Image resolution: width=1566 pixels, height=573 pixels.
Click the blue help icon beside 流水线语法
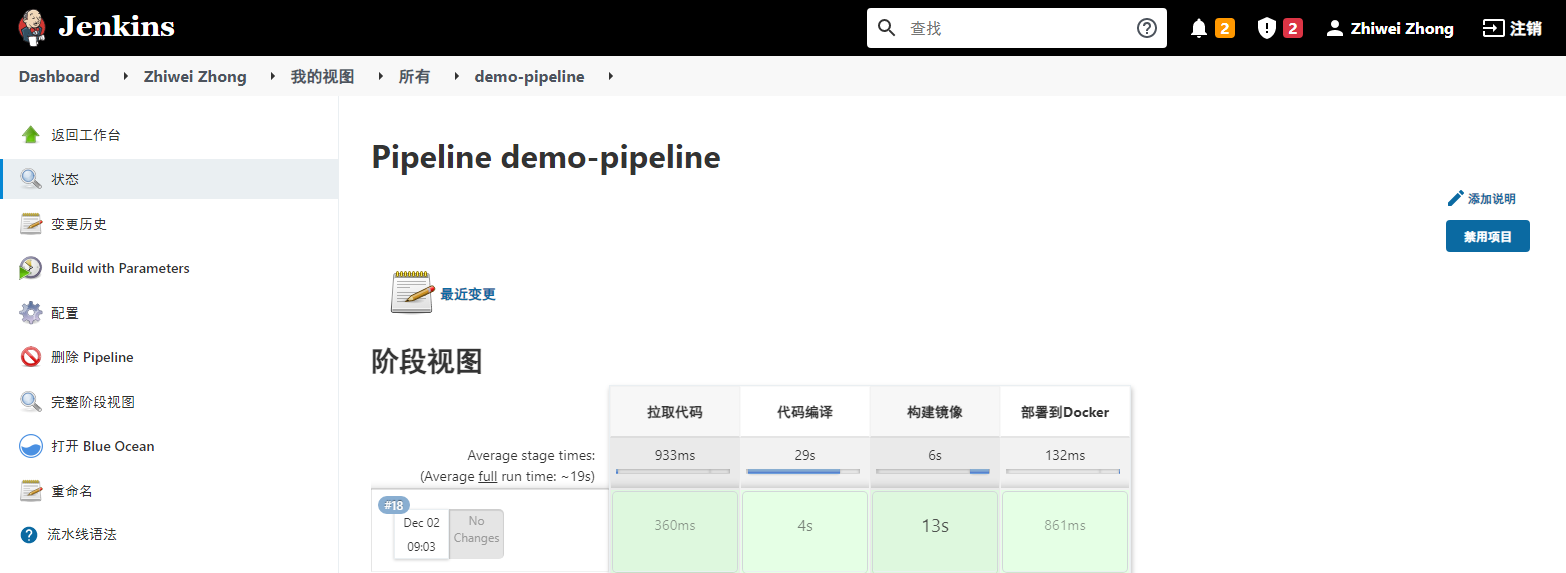[29, 535]
